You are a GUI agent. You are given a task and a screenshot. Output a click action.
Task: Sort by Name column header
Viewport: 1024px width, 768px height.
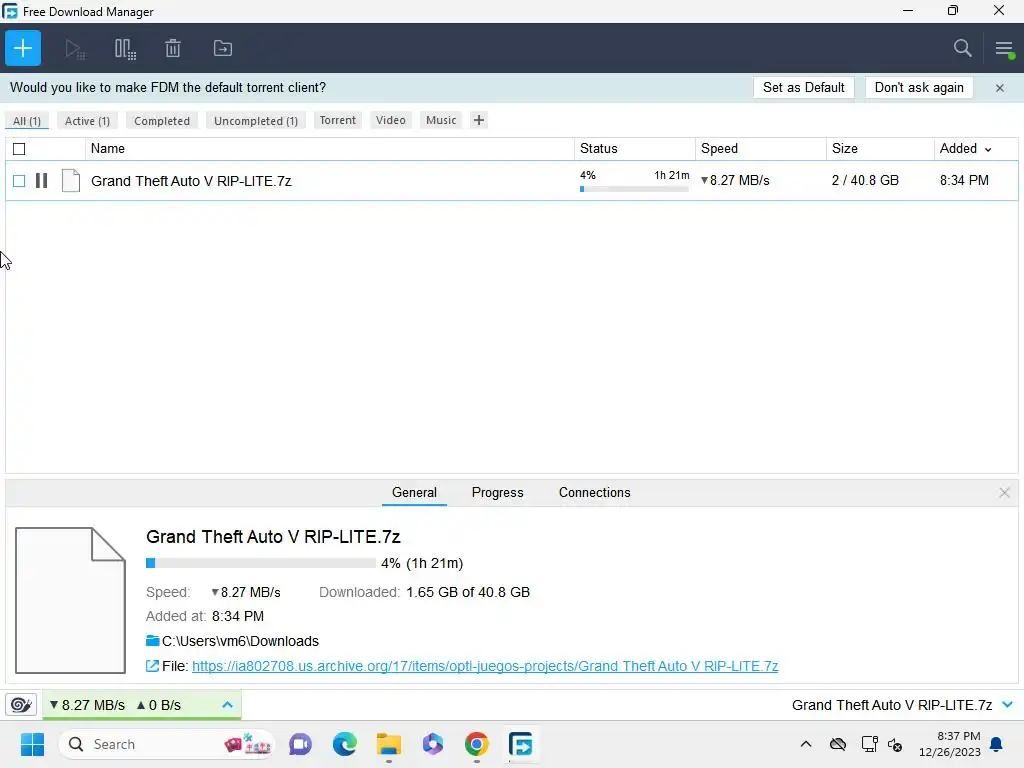pyautogui.click(x=108, y=148)
